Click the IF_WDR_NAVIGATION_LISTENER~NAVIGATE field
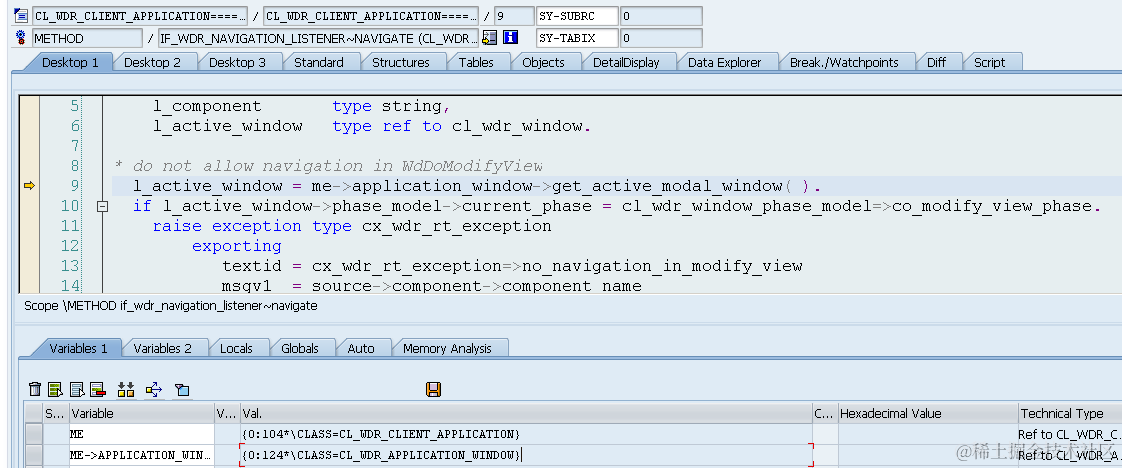 [x=319, y=38]
